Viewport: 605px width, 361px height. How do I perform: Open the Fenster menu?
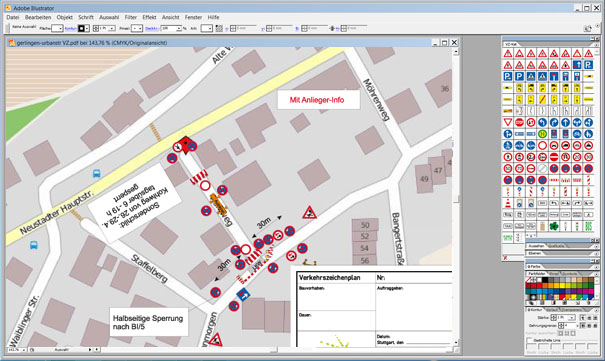point(193,17)
